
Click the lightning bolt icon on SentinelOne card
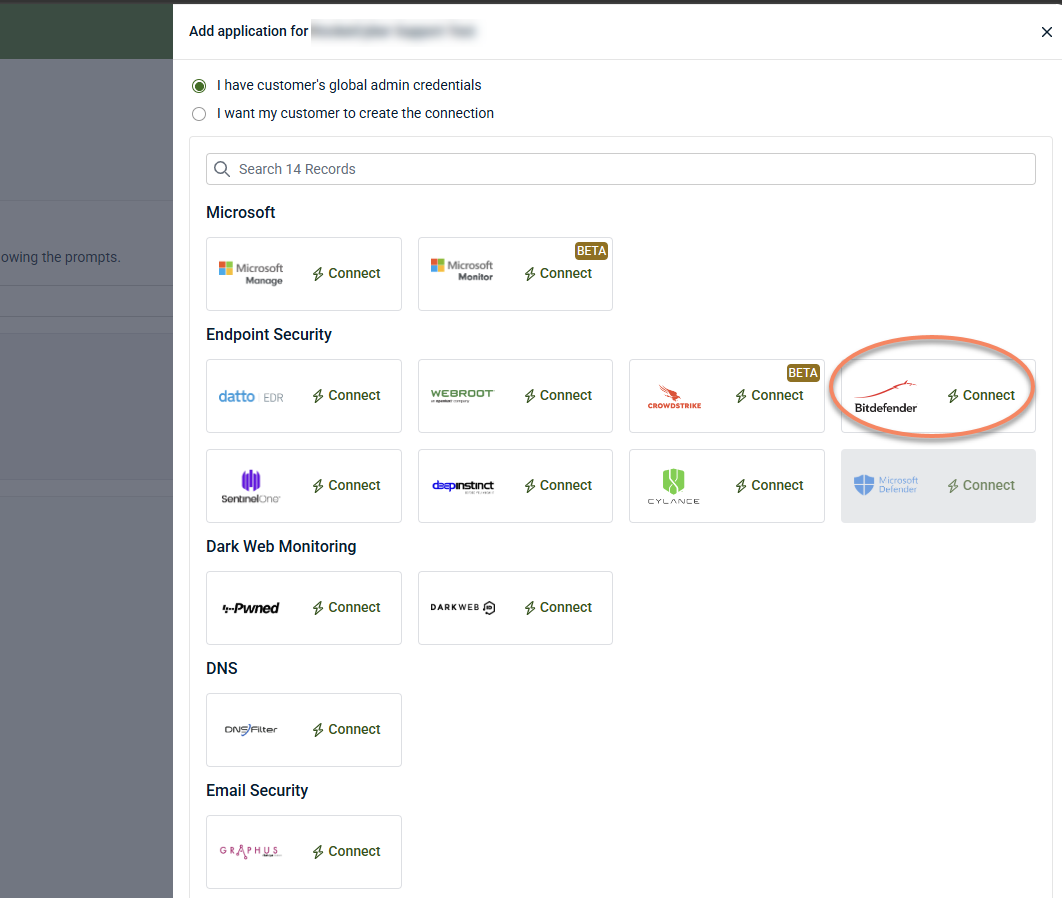318,486
